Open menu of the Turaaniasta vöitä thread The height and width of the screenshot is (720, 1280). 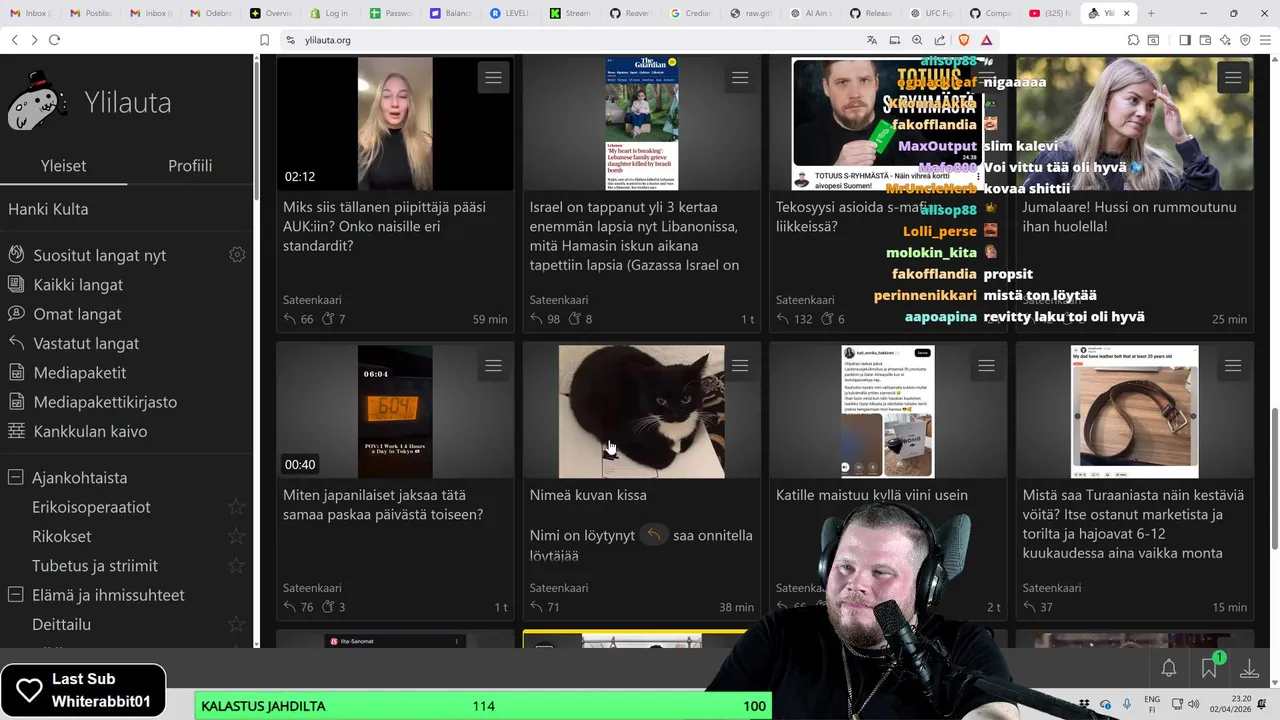1233,366
